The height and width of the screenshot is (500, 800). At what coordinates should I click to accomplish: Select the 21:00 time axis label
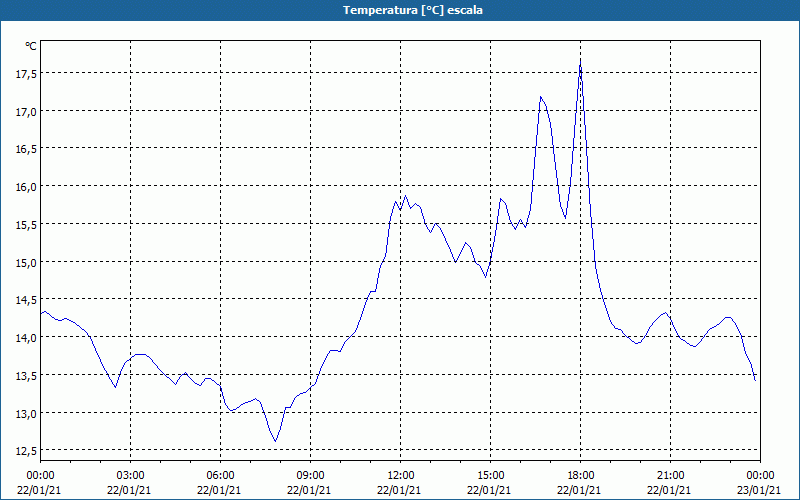[670, 476]
